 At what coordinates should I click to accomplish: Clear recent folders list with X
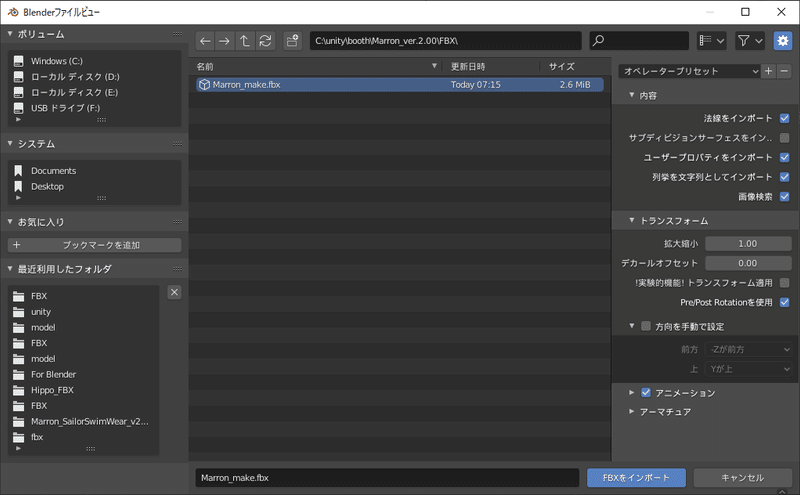point(174,292)
